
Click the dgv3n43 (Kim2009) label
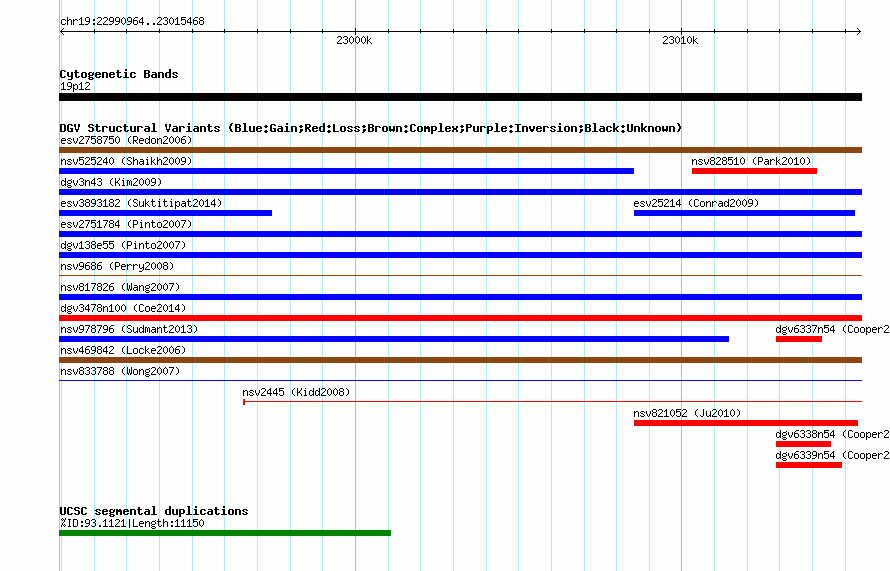point(111,182)
